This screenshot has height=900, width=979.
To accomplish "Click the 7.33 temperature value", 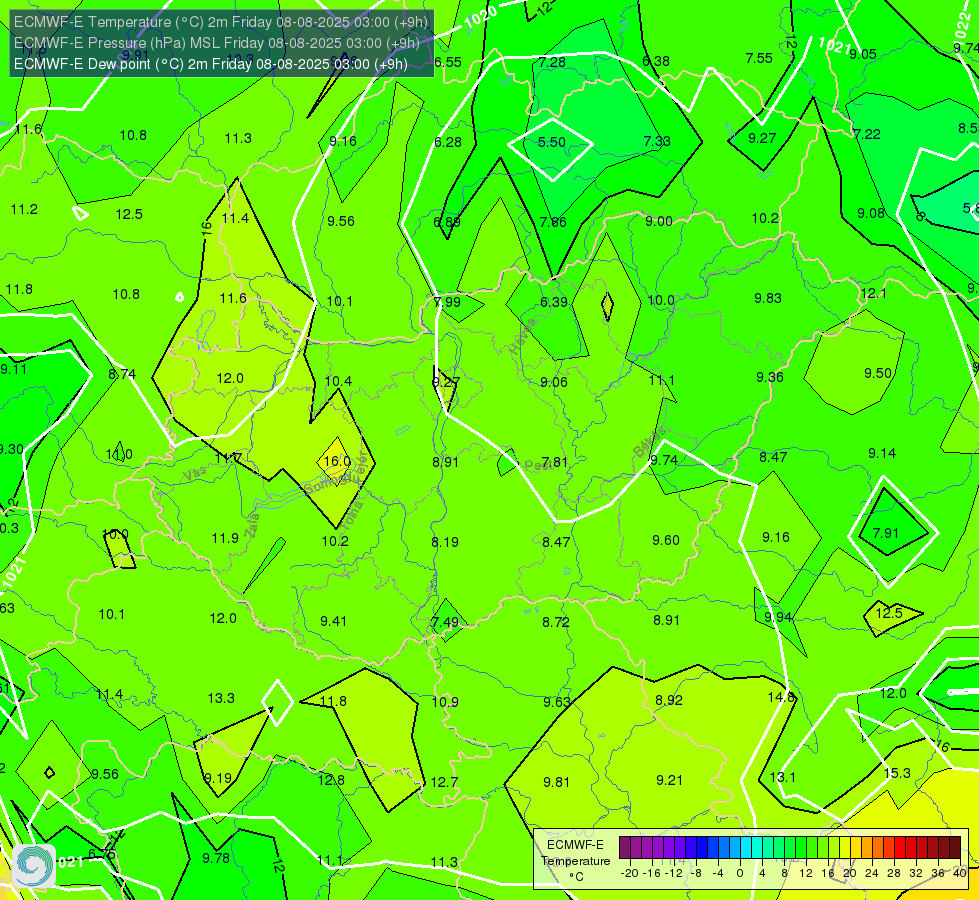I will (657, 141).
